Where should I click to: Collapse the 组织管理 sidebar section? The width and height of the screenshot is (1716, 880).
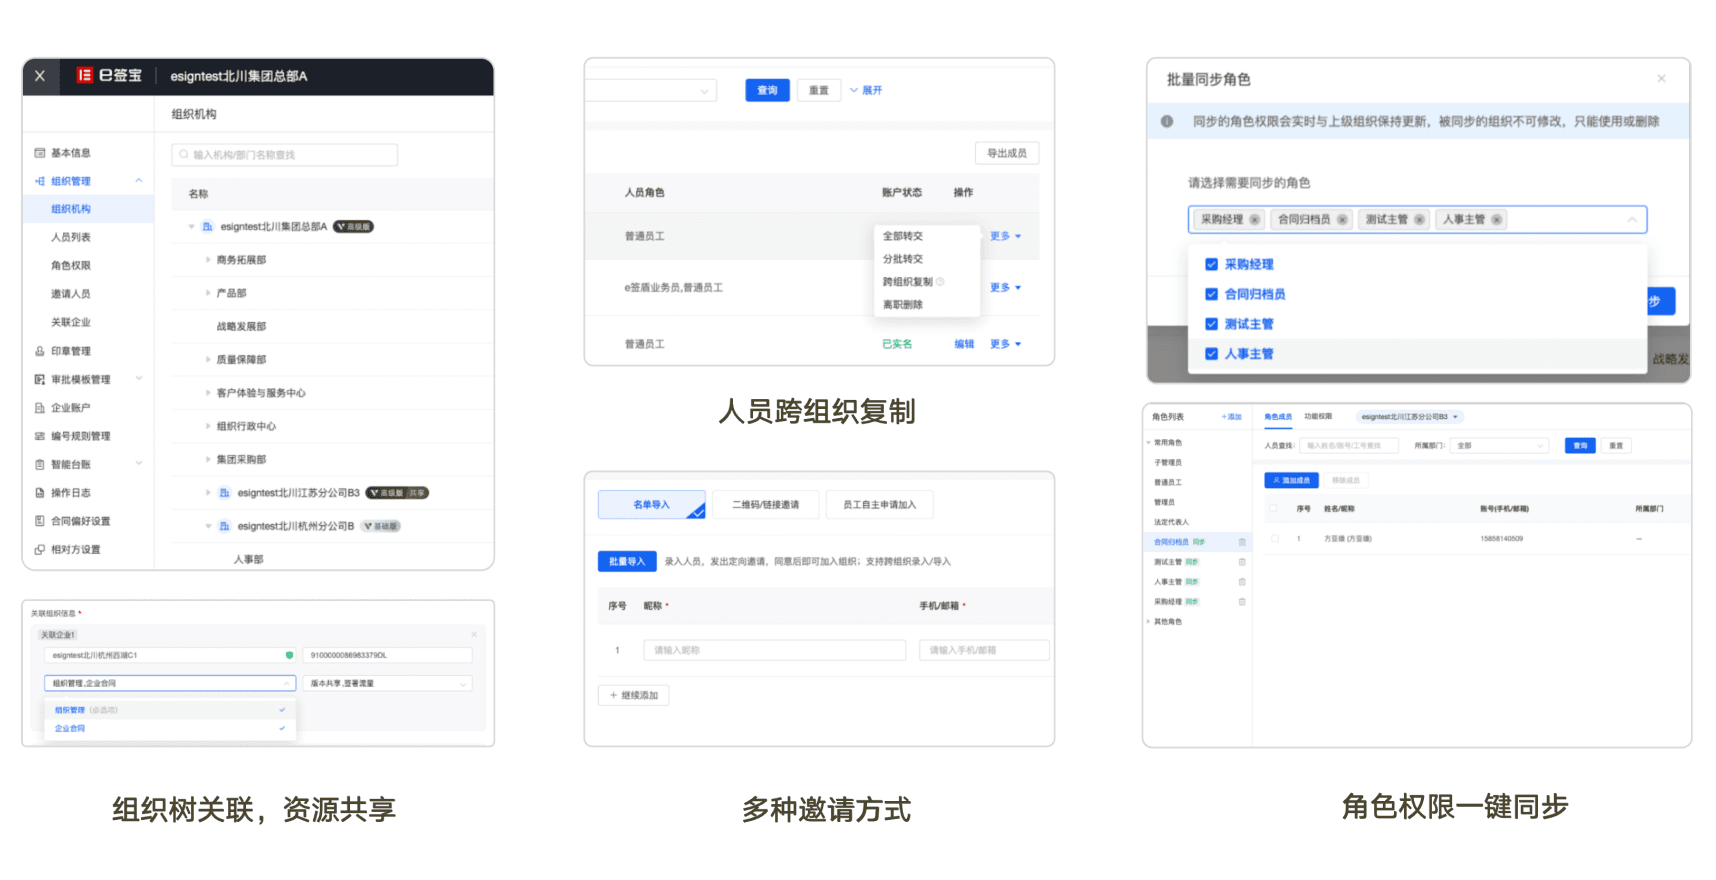(x=139, y=181)
